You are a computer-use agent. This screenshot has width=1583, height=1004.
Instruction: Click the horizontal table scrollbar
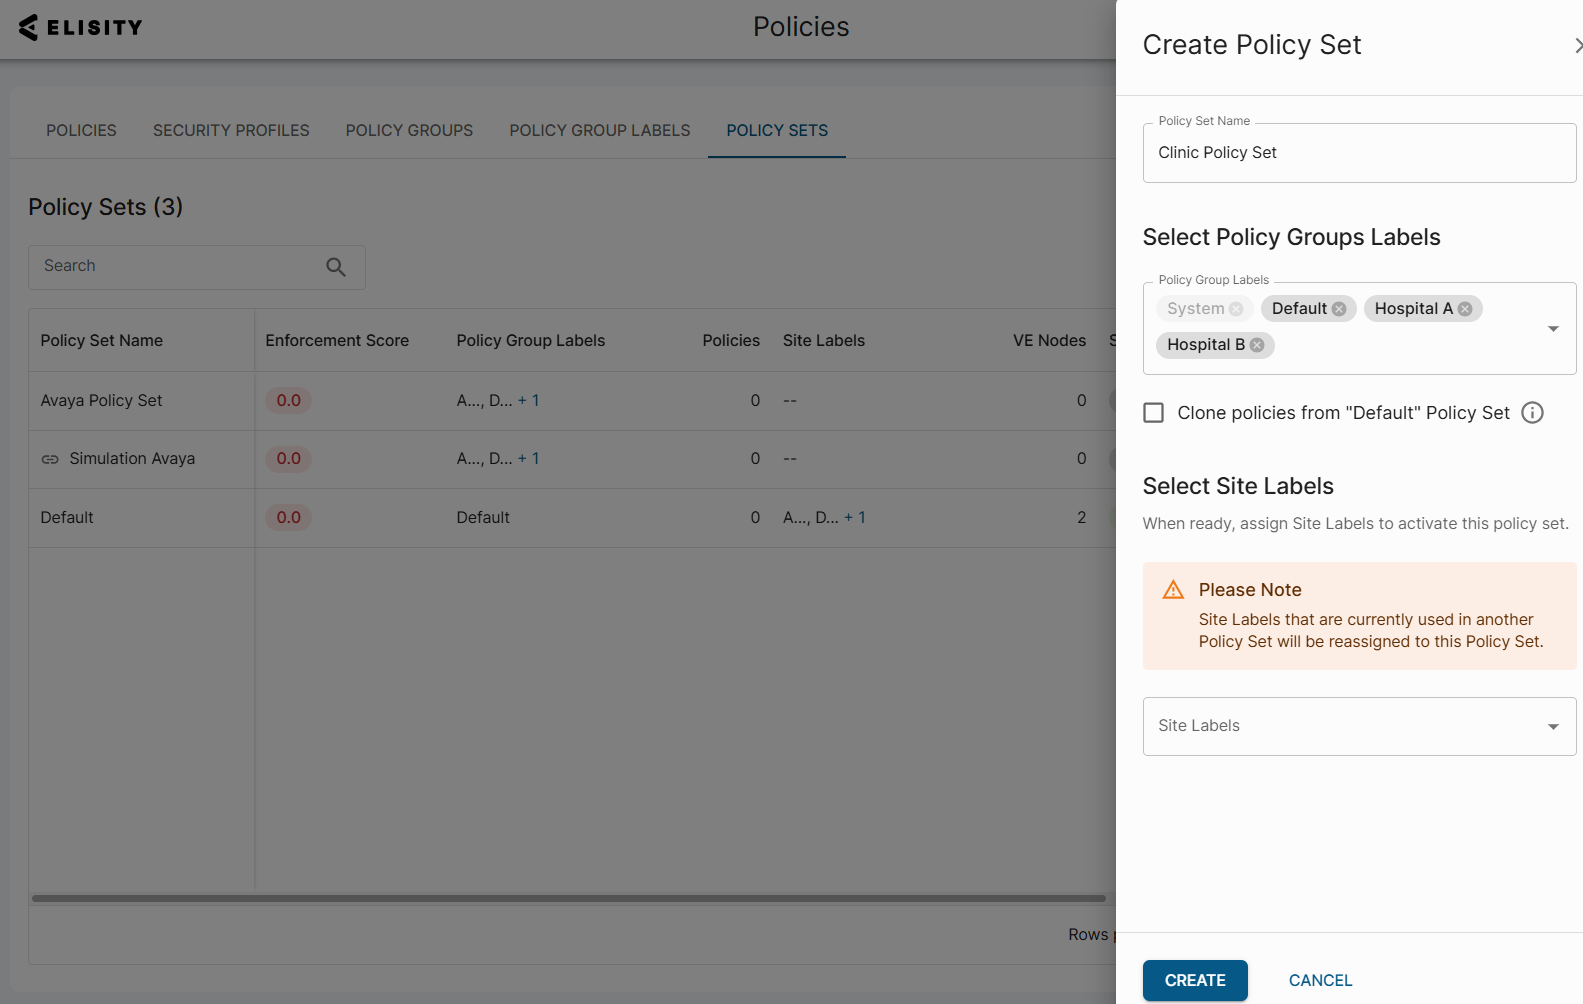pyautogui.click(x=568, y=898)
